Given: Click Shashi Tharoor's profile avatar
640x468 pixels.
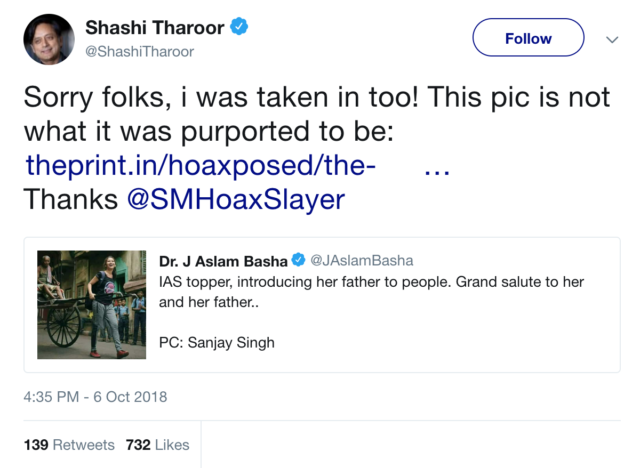Looking at the screenshot, I should [x=48, y=39].
